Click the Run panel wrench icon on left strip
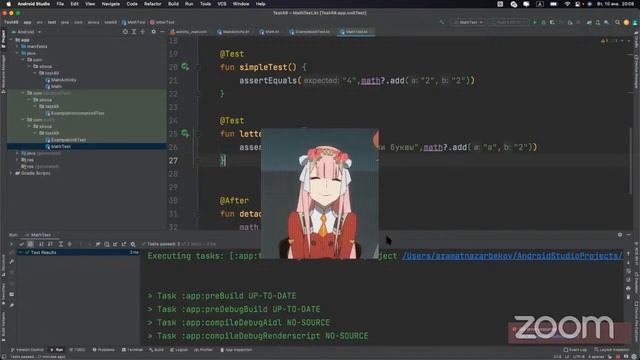The image size is (640, 360). 12,261
